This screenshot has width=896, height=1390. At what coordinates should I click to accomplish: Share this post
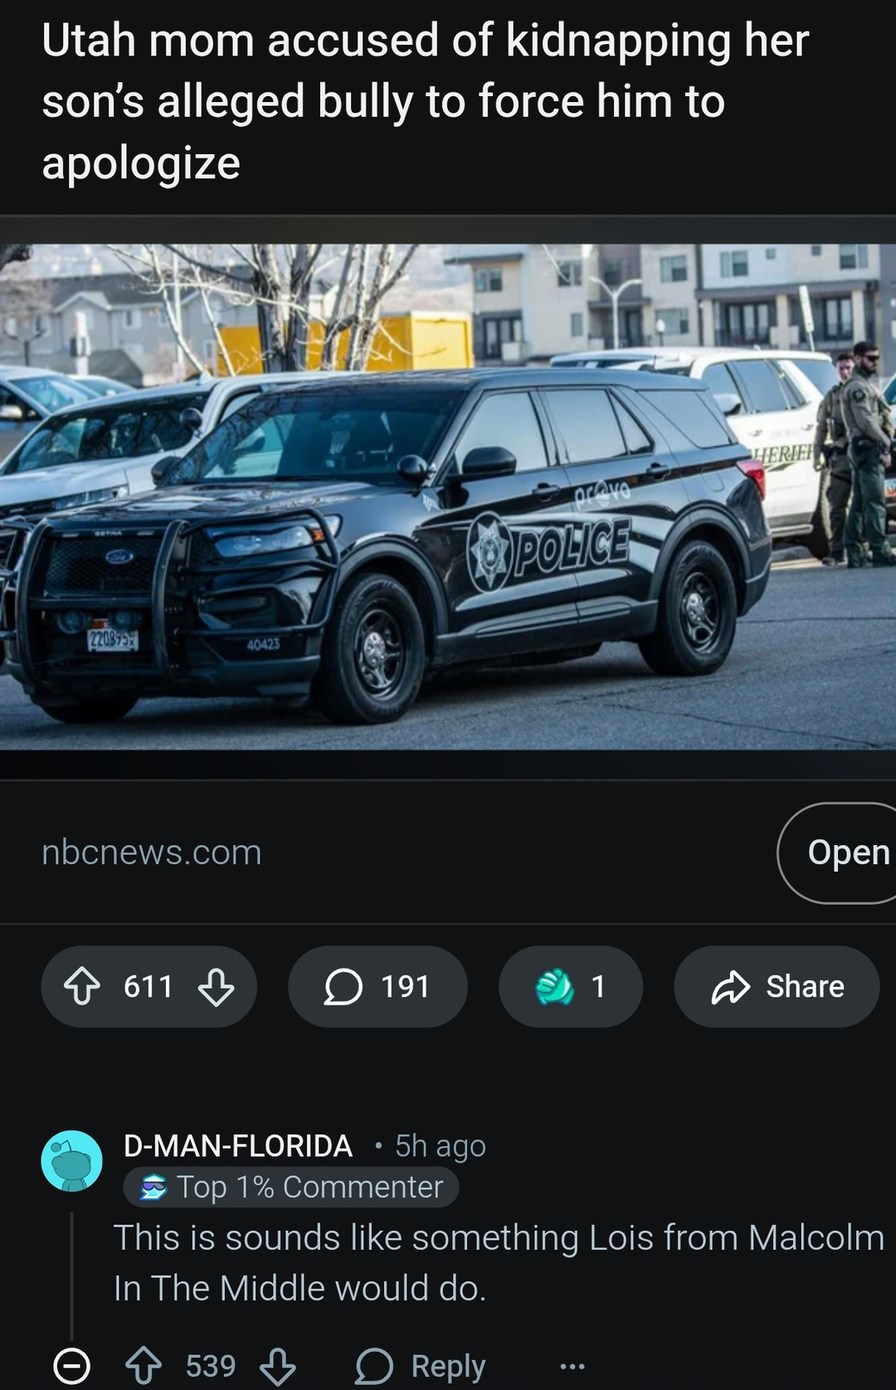pyautogui.click(x=777, y=987)
